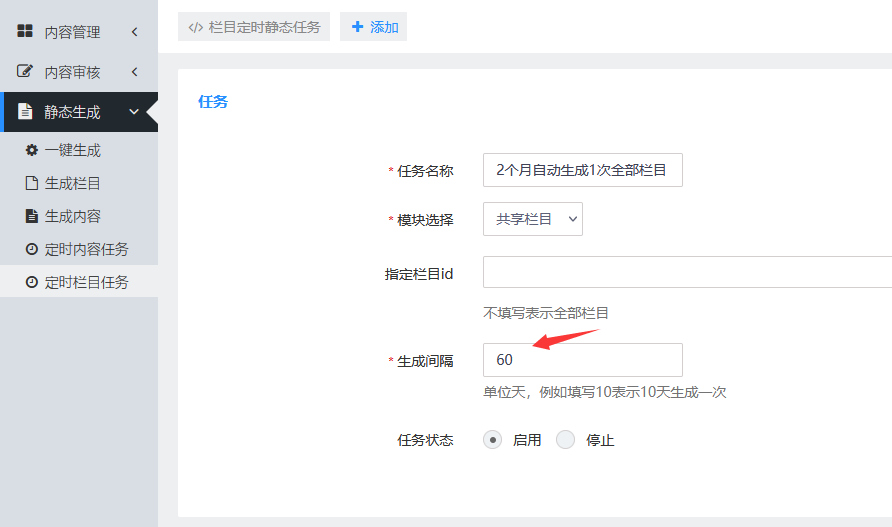Open the 内容管理 menu item
This screenshot has height=527, width=892.
79,32
